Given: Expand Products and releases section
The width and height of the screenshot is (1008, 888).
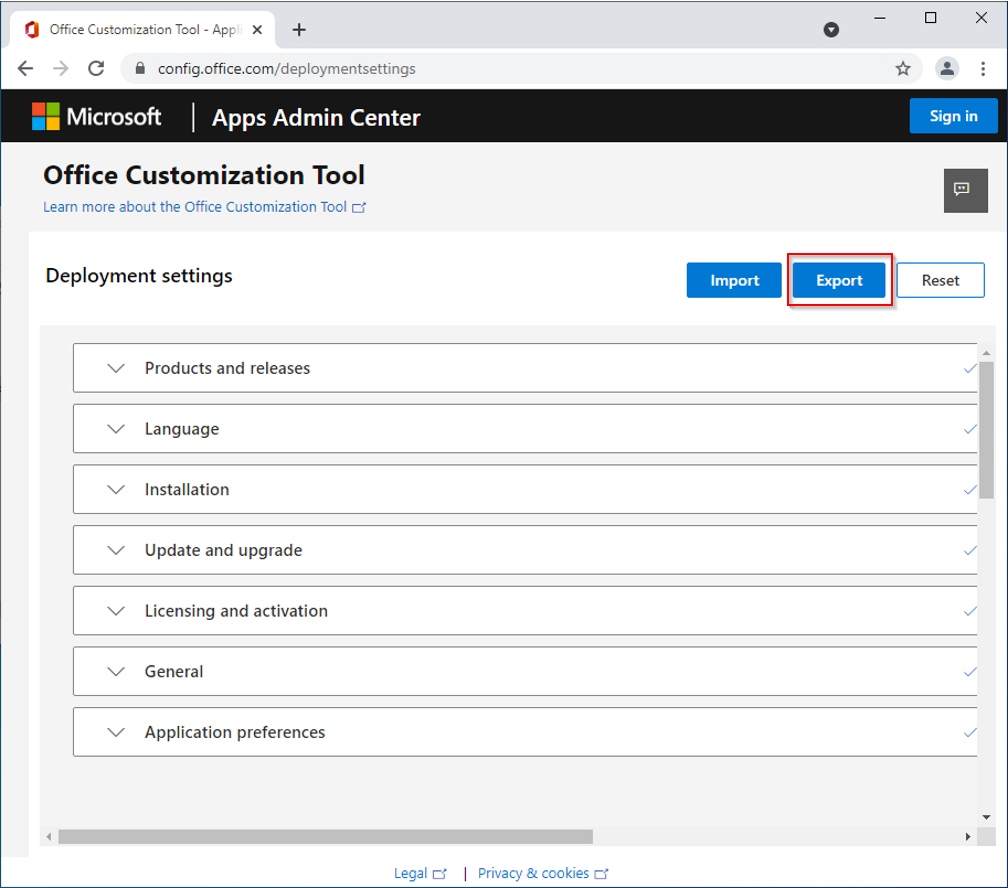Looking at the screenshot, I should tap(116, 368).
